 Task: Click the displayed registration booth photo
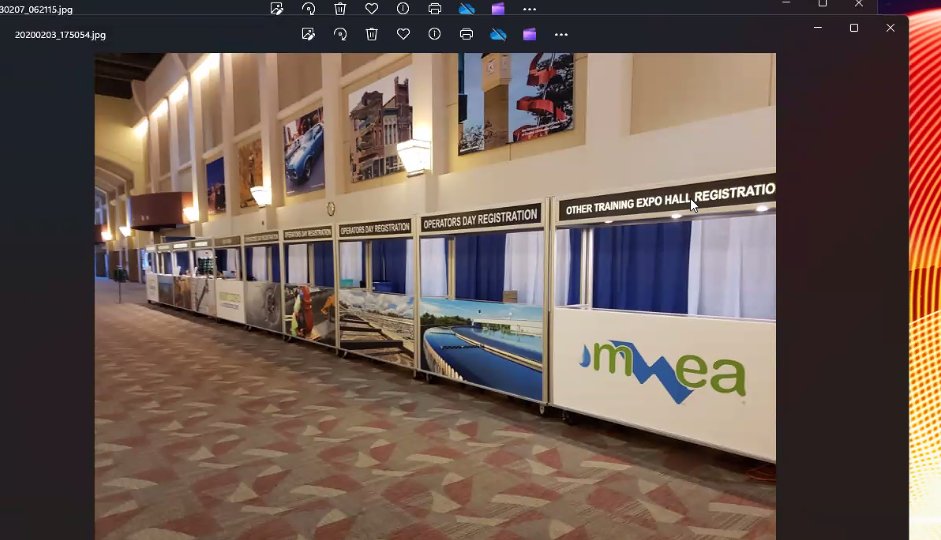pyautogui.click(x=435, y=296)
